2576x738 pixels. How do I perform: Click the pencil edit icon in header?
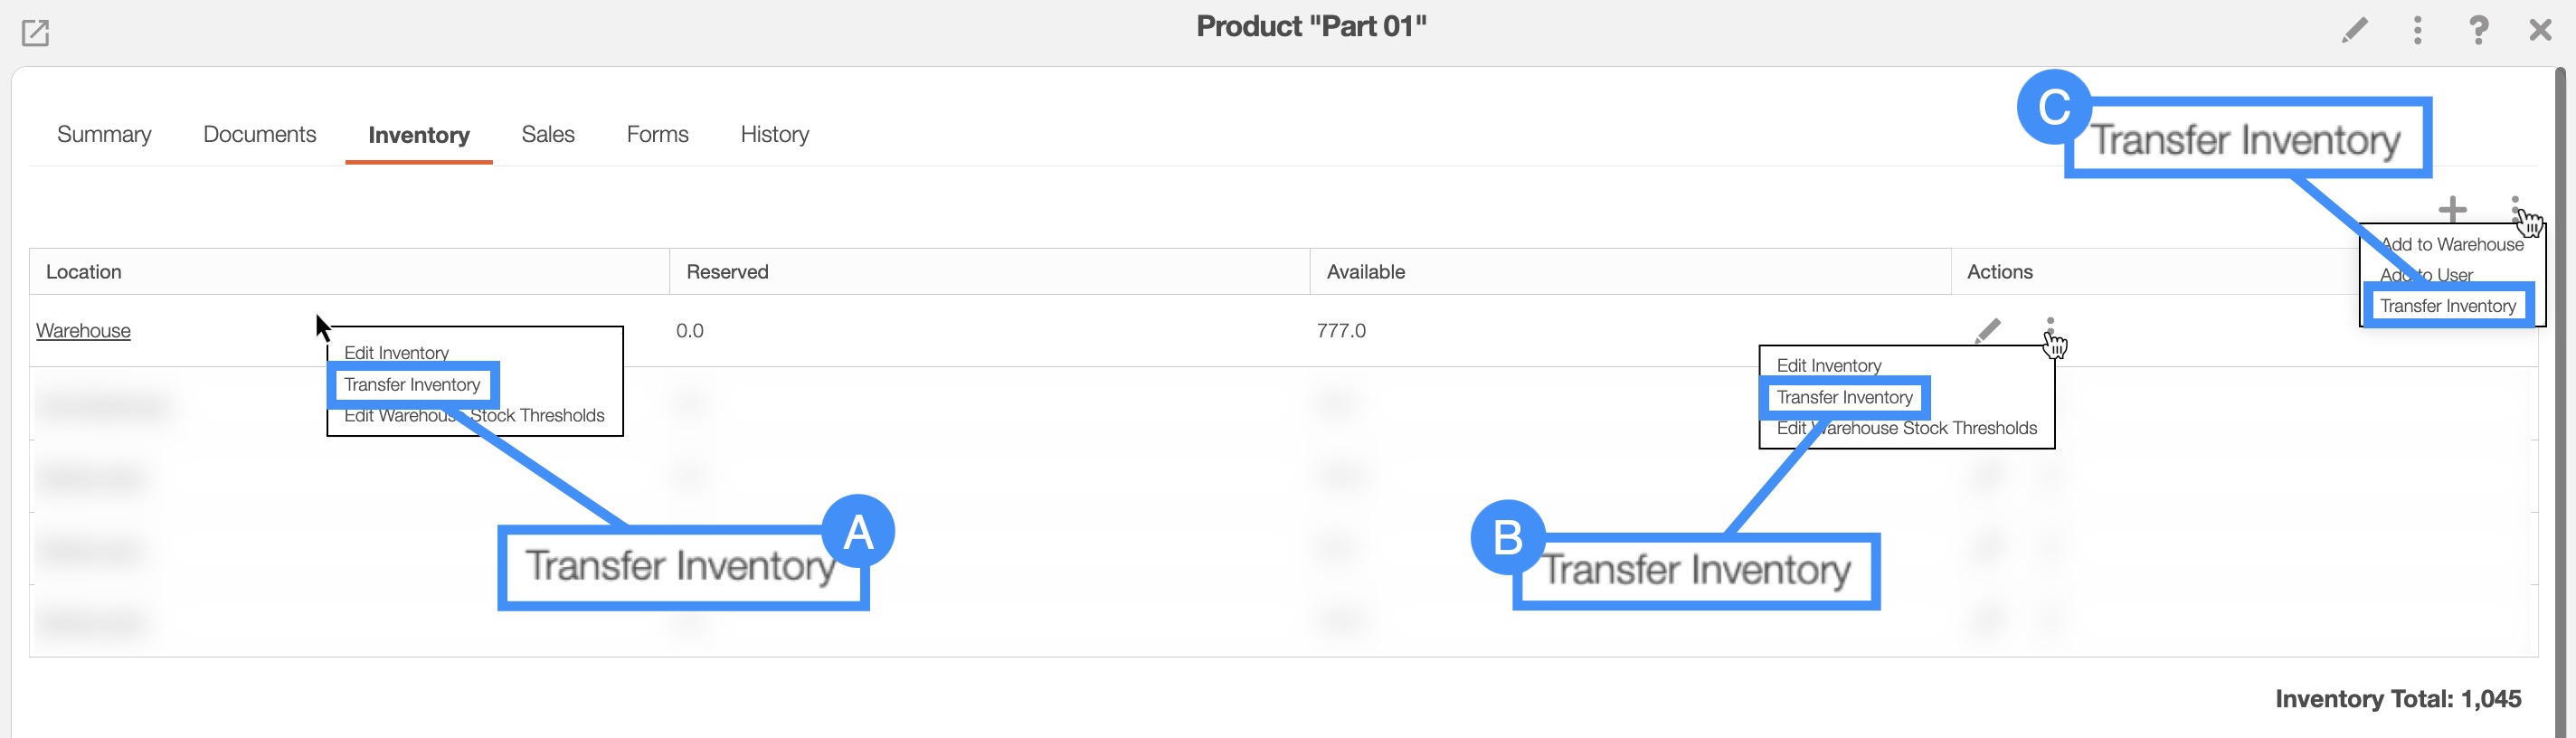click(x=2354, y=30)
